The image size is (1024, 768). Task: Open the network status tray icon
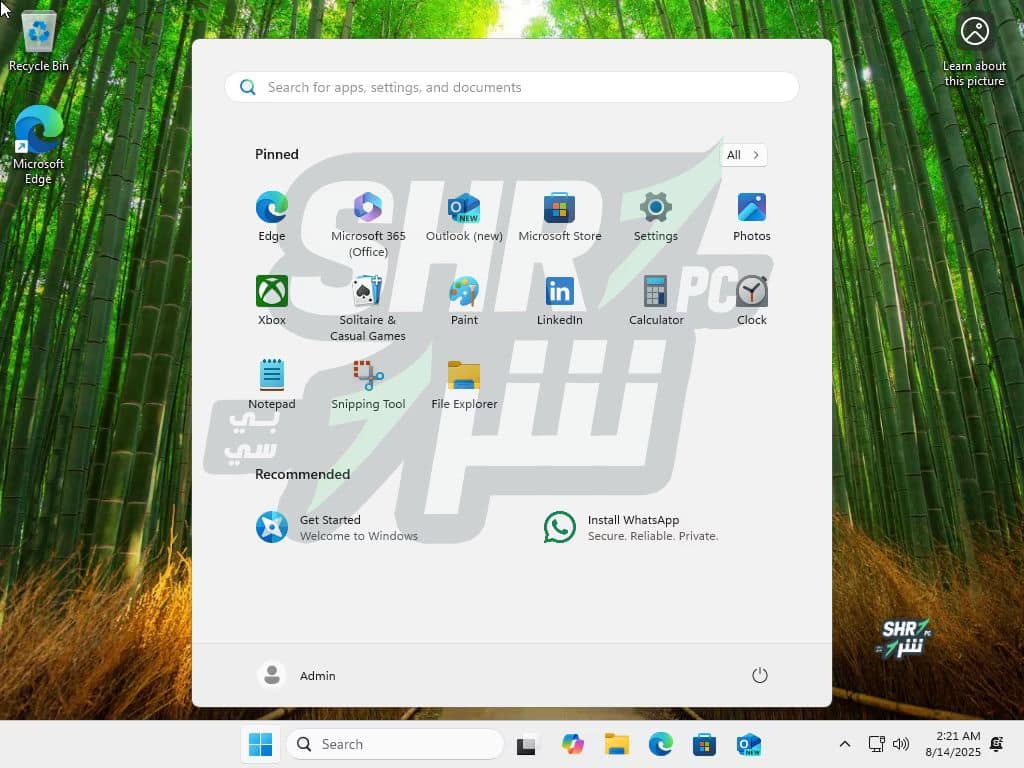[876, 744]
